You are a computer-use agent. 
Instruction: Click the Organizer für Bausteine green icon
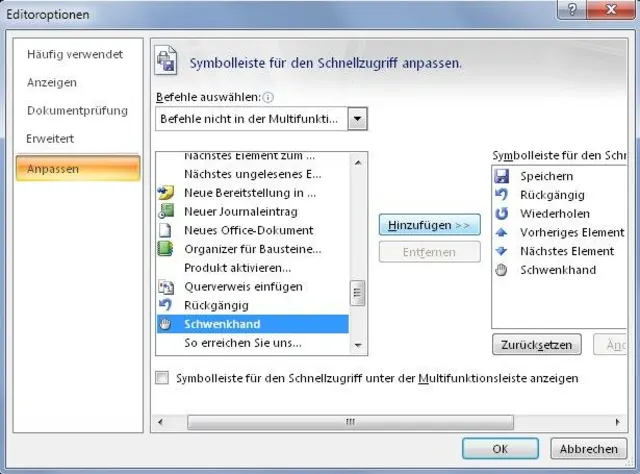click(x=165, y=249)
